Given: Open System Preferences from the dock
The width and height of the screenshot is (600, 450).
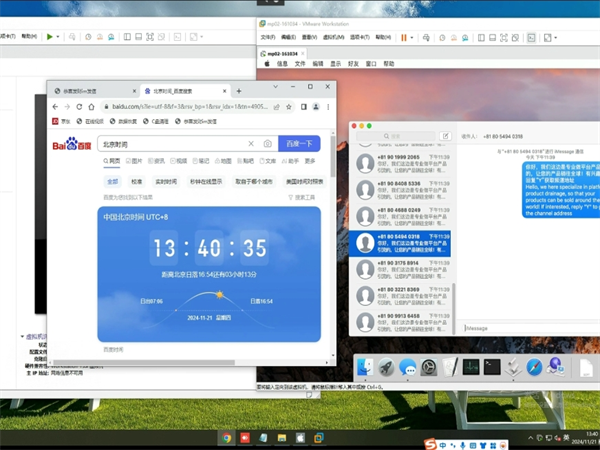Looking at the screenshot, I should click(x=429, y=367).
